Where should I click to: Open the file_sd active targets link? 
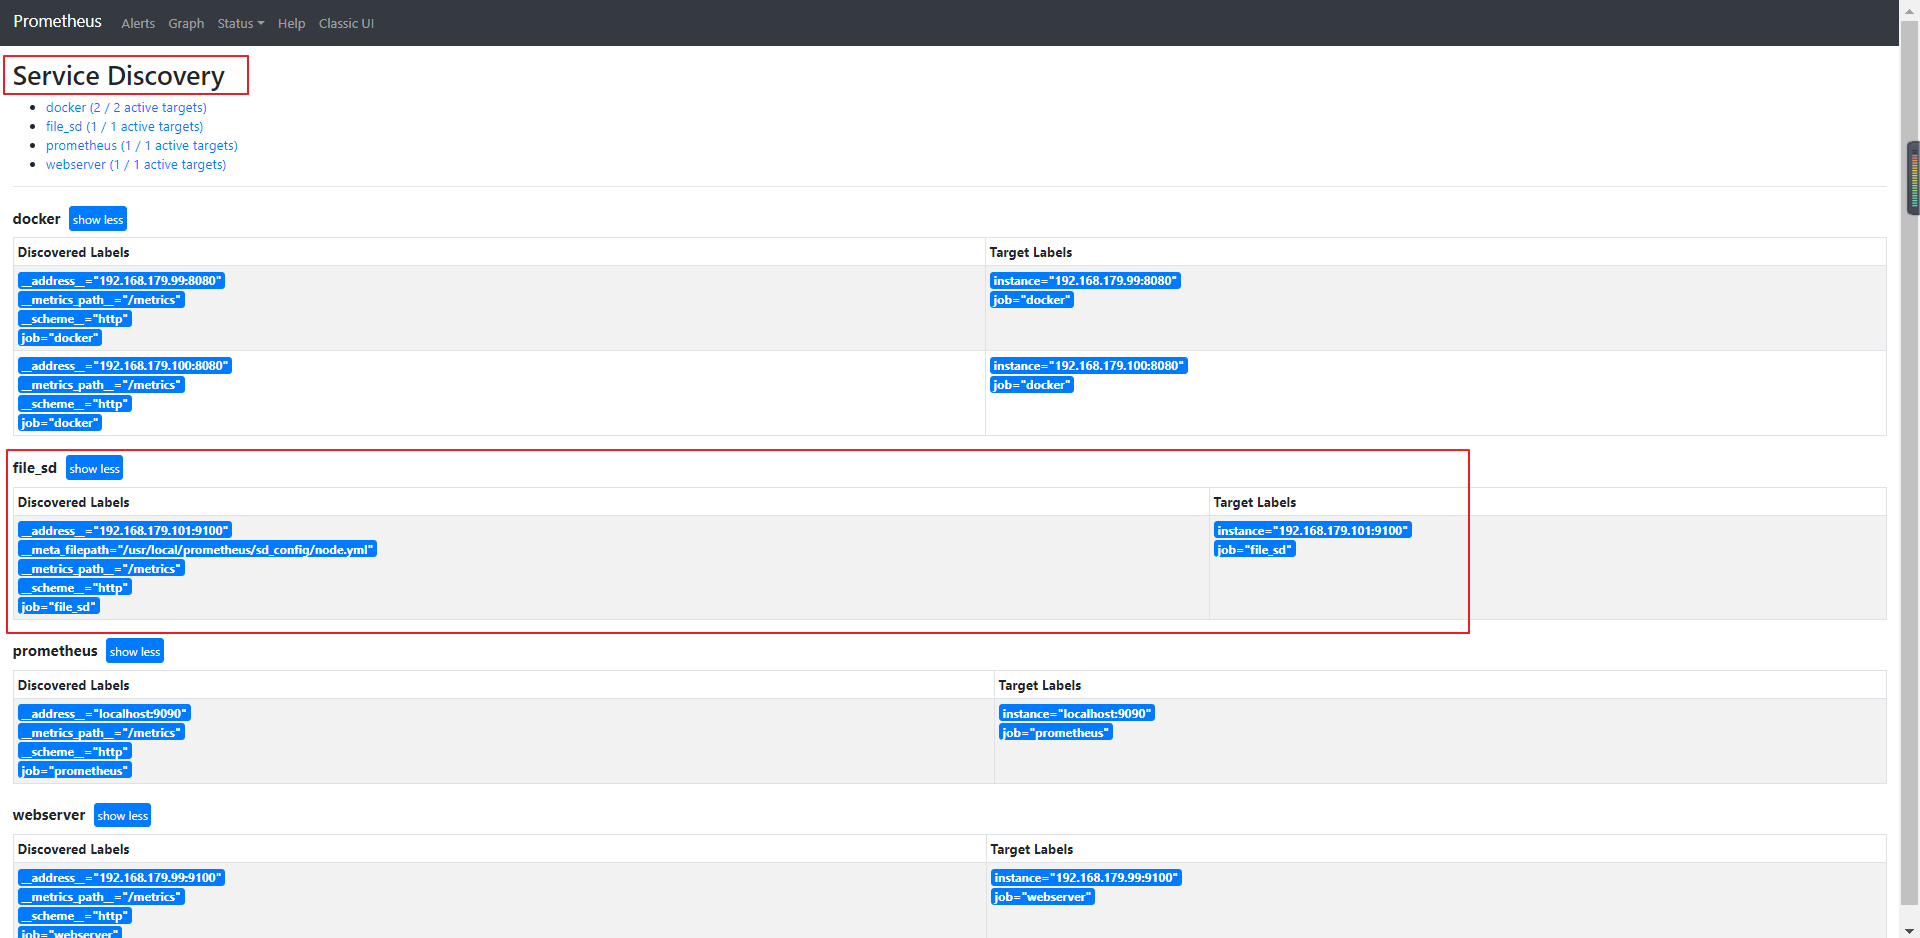tap(124, 126)
